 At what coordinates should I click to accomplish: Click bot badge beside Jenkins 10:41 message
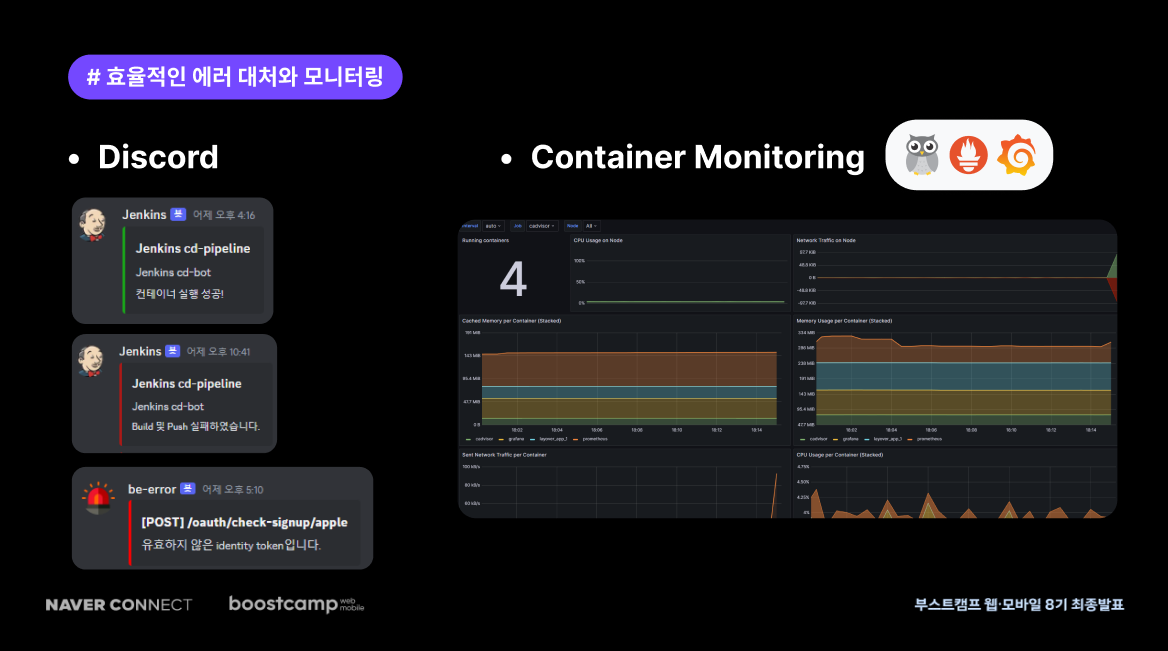coord(173,351)
